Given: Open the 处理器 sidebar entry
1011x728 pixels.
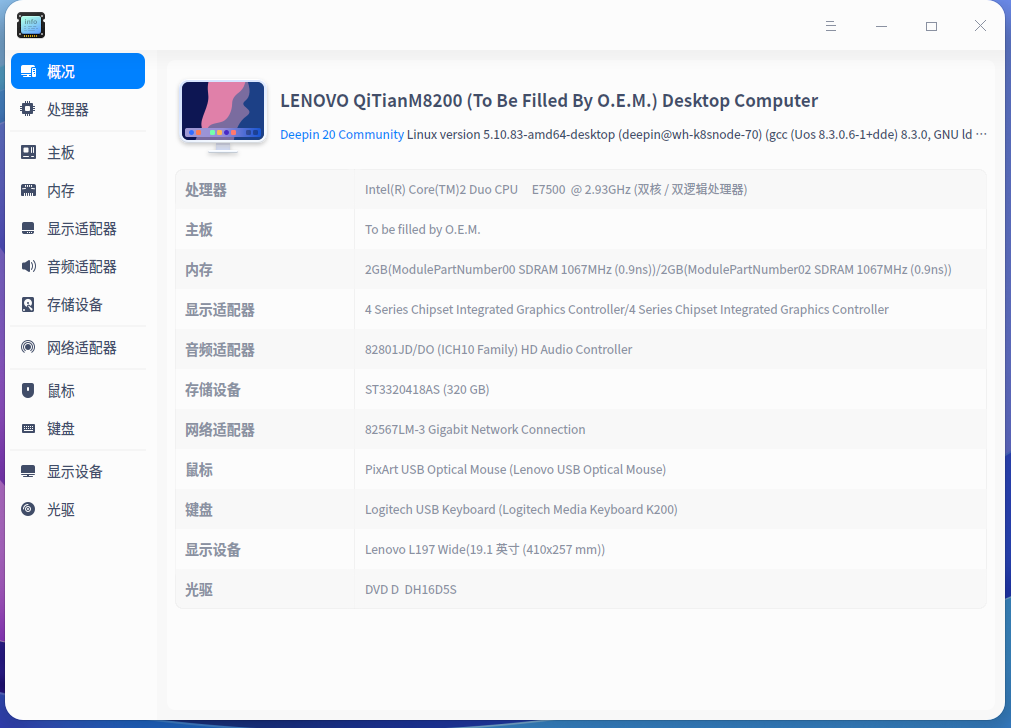Looking at the screenshot, I should tap(78, 110).
